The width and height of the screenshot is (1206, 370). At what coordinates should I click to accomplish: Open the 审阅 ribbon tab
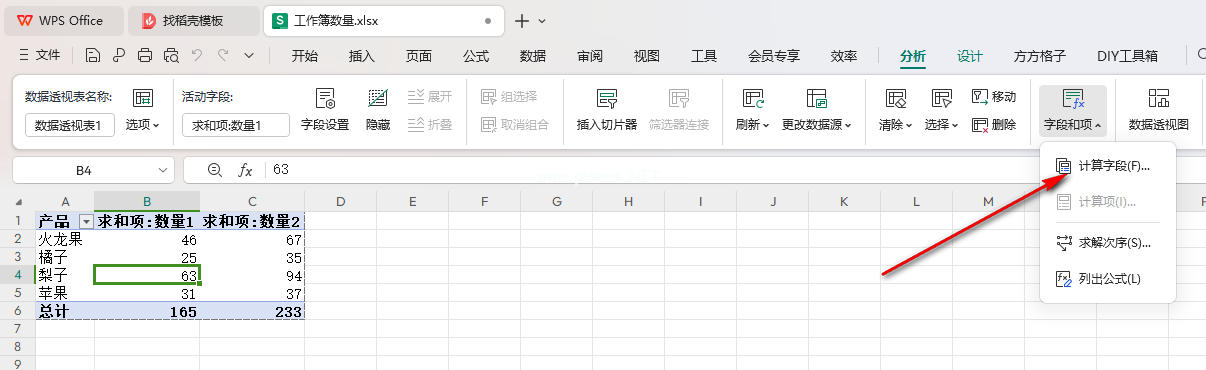(590, 56)
